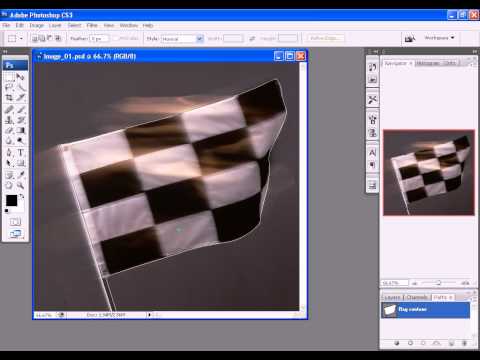Image resolution: width=480 pixels, height=360 pixels.
Task: Click Load path as selection icon
Action: coord(423,343)
